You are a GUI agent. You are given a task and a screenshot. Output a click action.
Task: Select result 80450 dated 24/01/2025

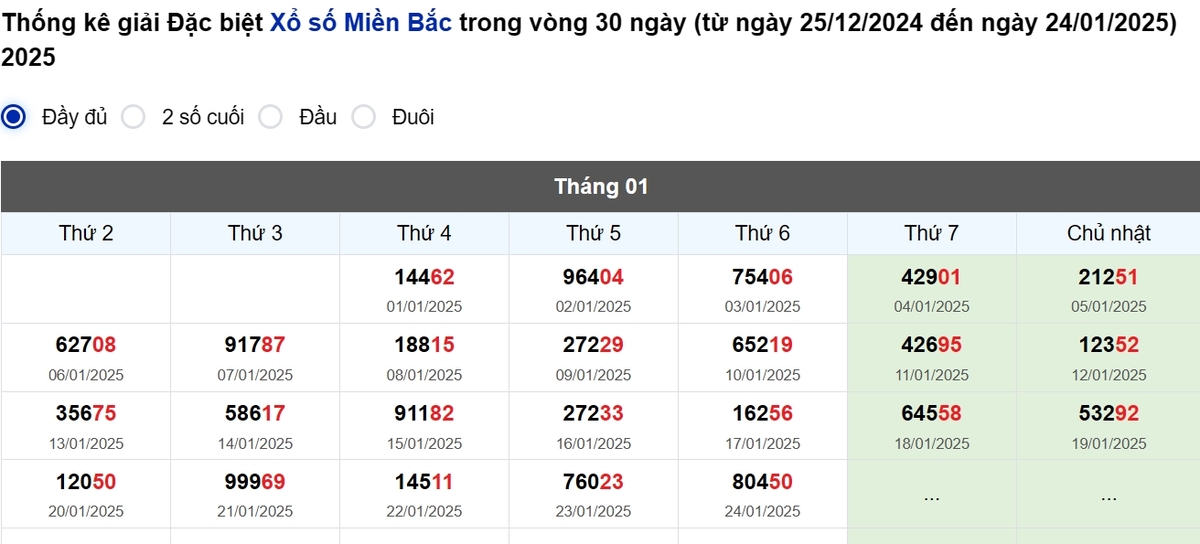[x=762, y=482]
